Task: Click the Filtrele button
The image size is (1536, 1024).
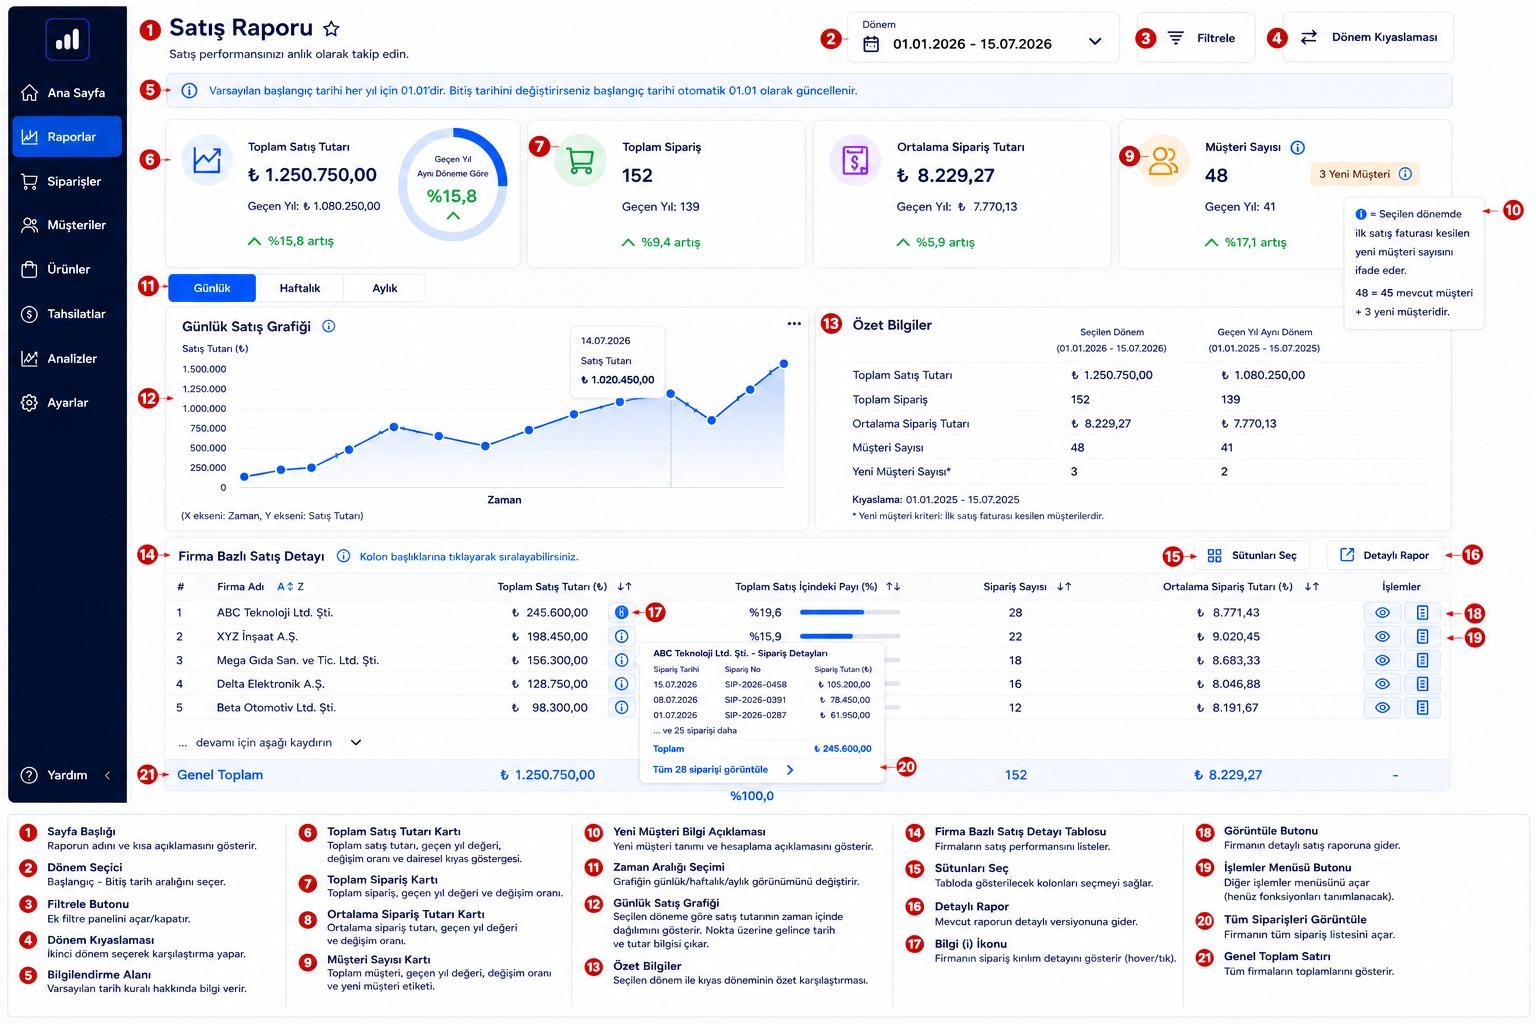Action: click(1196, 38)
